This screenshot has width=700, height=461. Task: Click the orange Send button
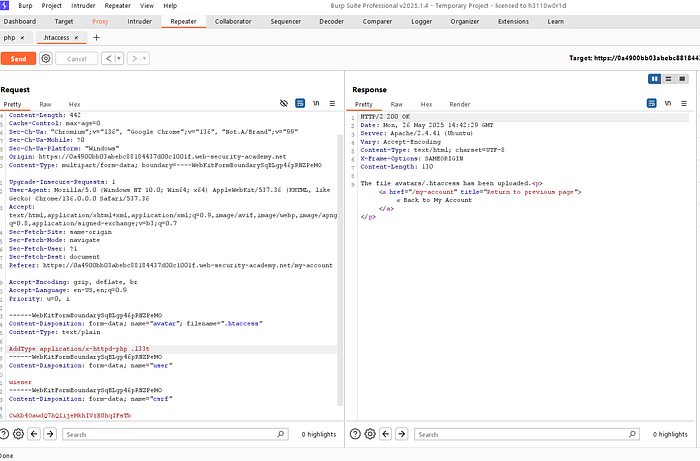click(18, 58)
